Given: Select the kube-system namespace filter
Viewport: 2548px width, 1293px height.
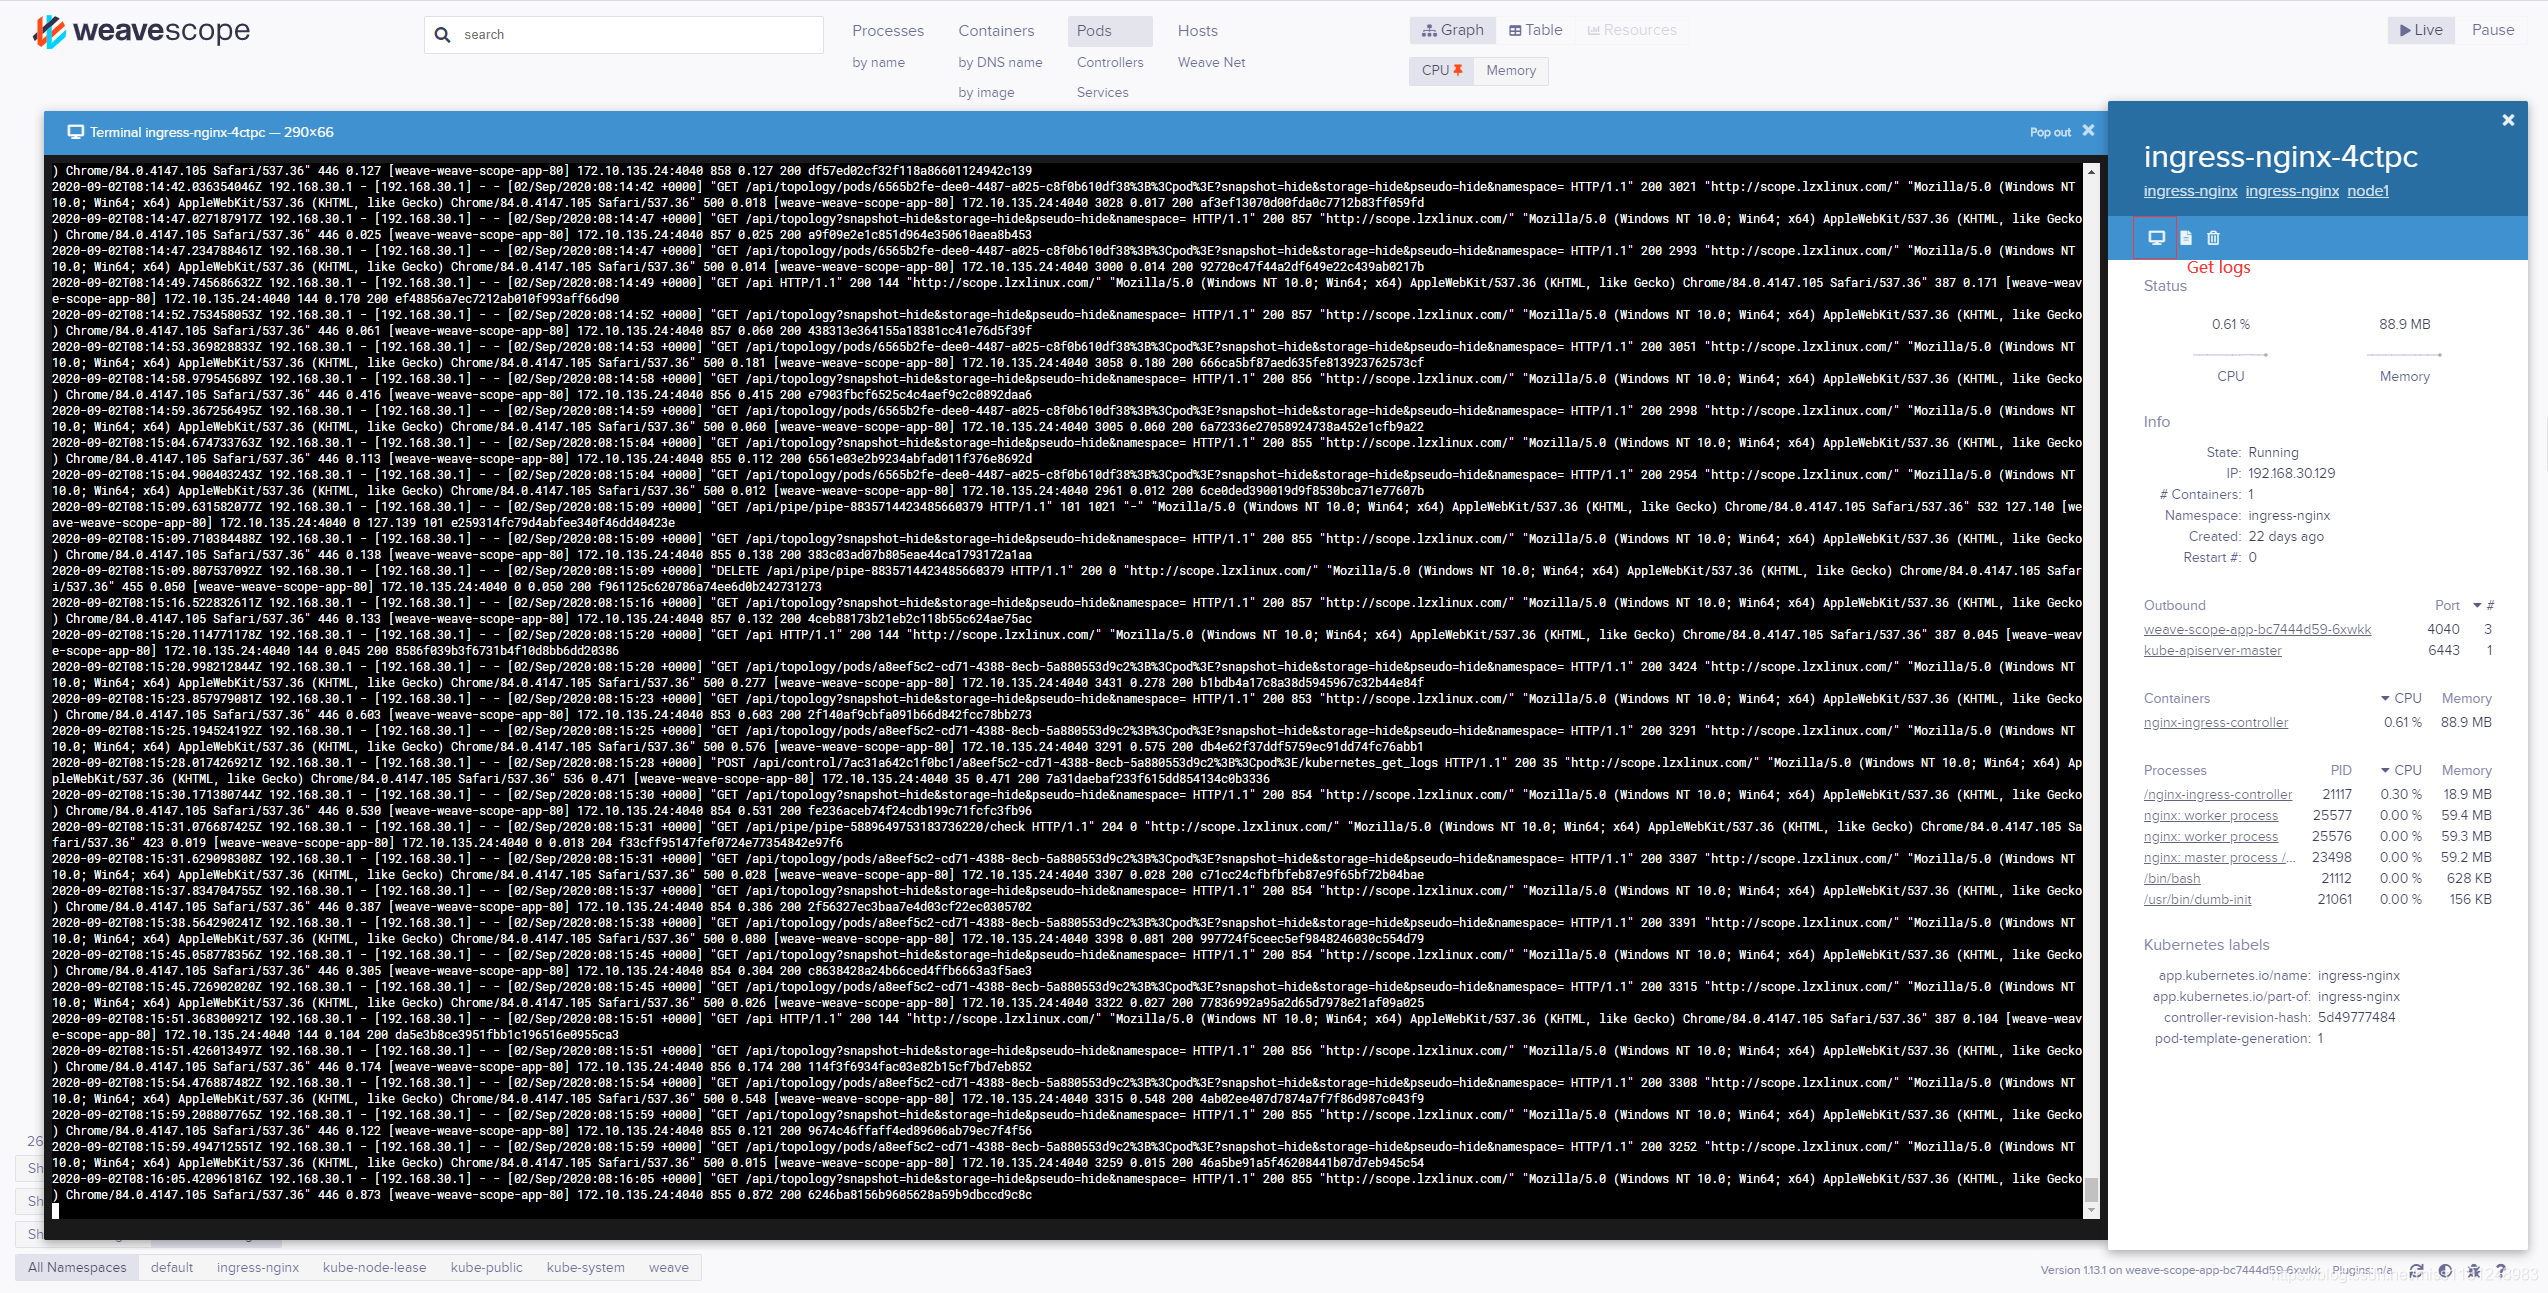Looking at the screenshot, I should [585, 1267].
